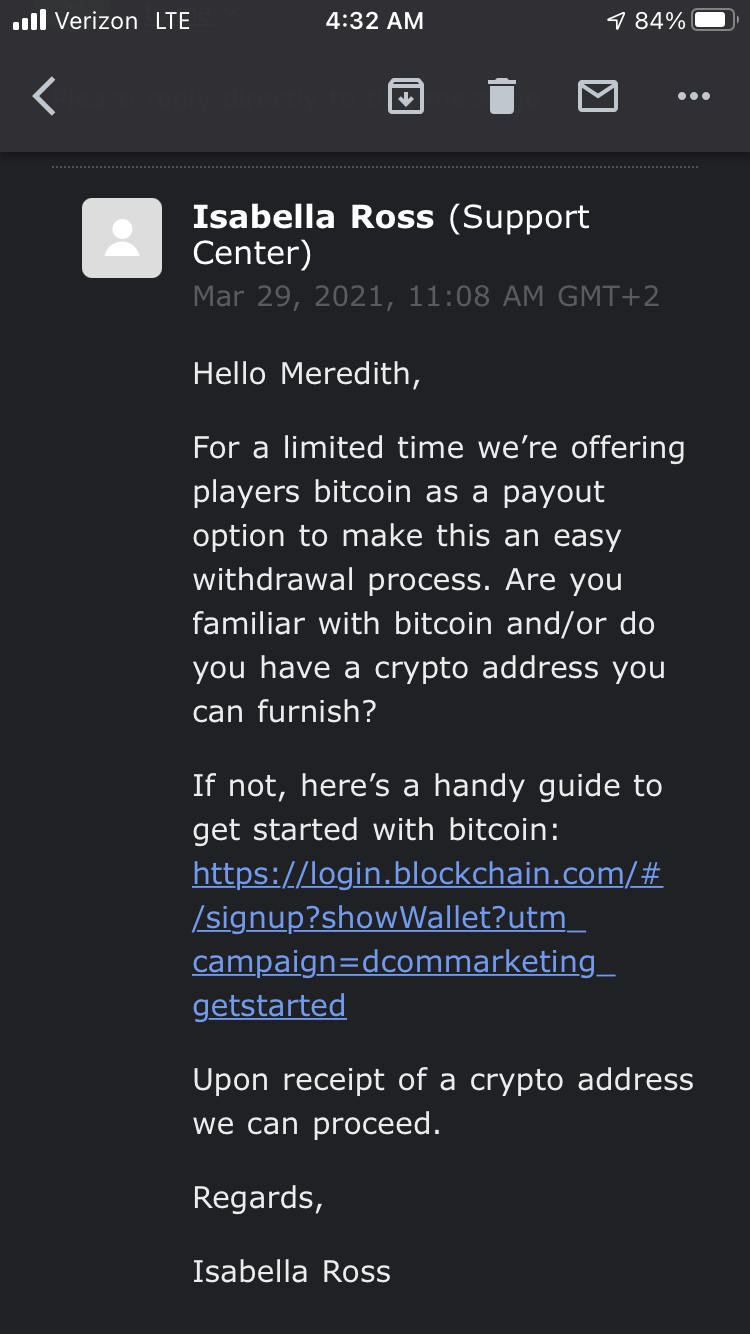Select the sender name Isabella Ross
The image size is (750, 1334).
tap(313, 217)
